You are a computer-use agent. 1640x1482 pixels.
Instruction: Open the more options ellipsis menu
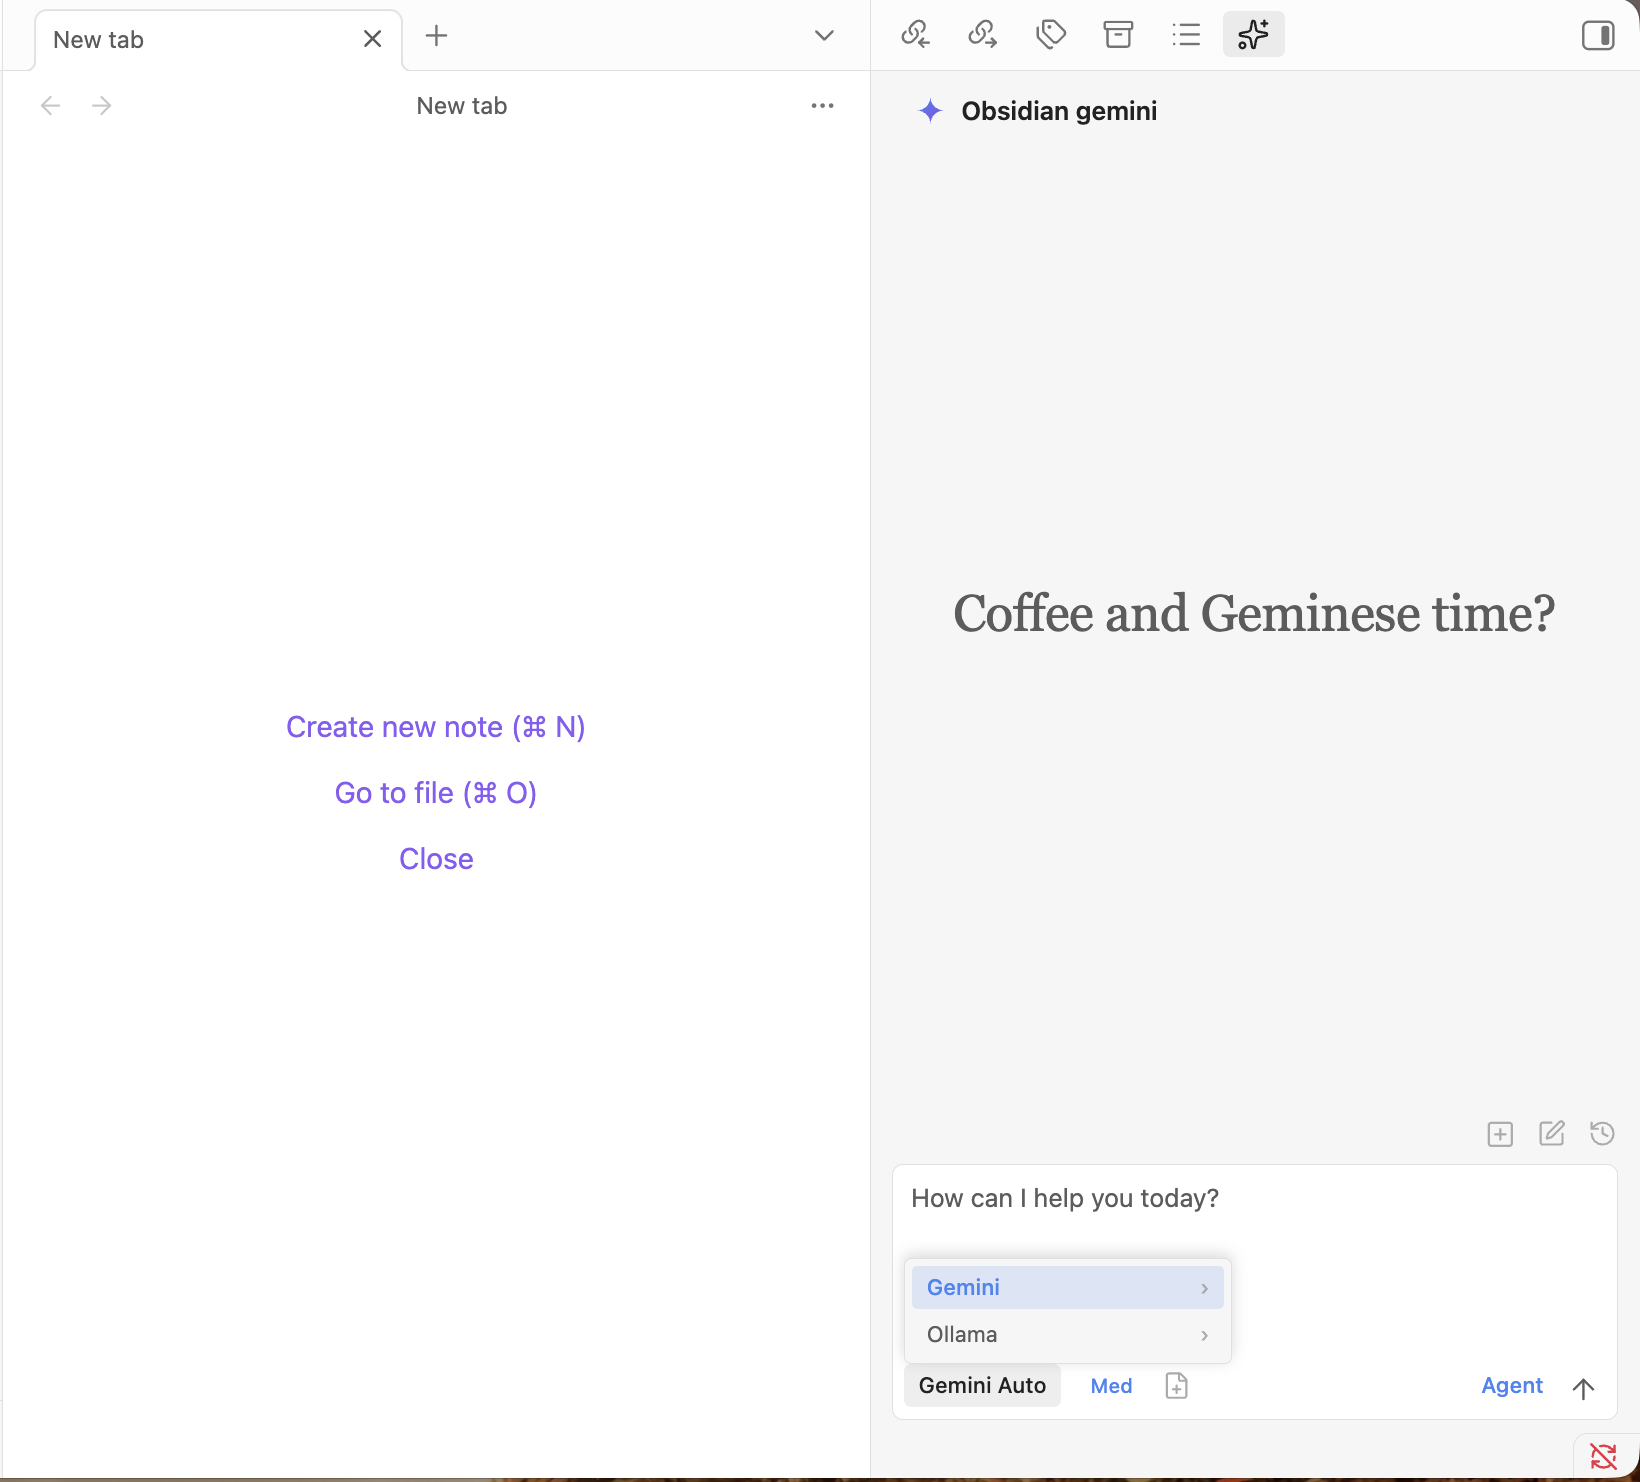822,106
